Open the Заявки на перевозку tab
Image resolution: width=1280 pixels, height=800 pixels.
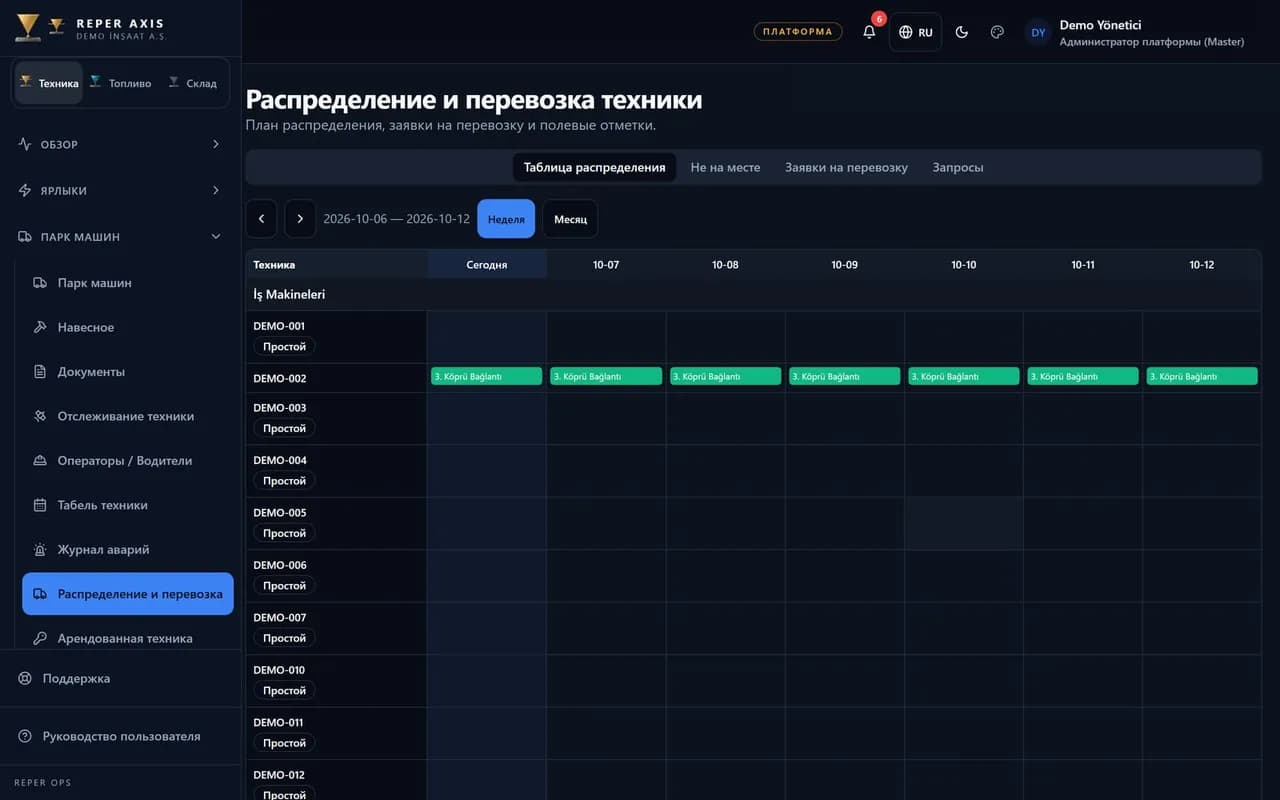(846, 167)
